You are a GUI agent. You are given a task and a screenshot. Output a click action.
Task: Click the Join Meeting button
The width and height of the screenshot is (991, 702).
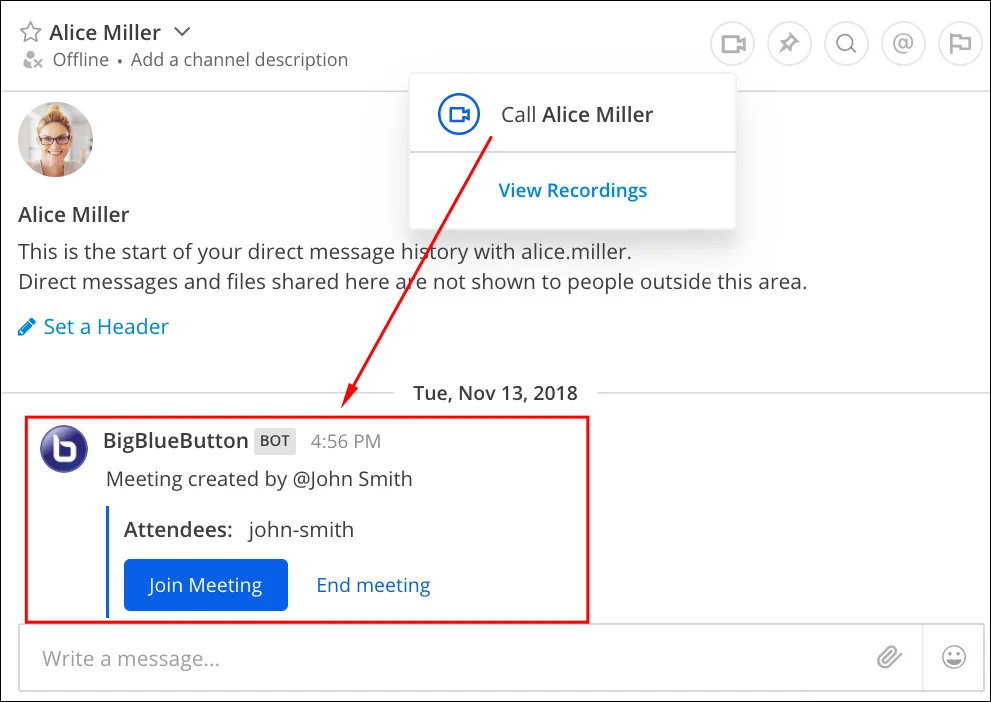(206, 585)
